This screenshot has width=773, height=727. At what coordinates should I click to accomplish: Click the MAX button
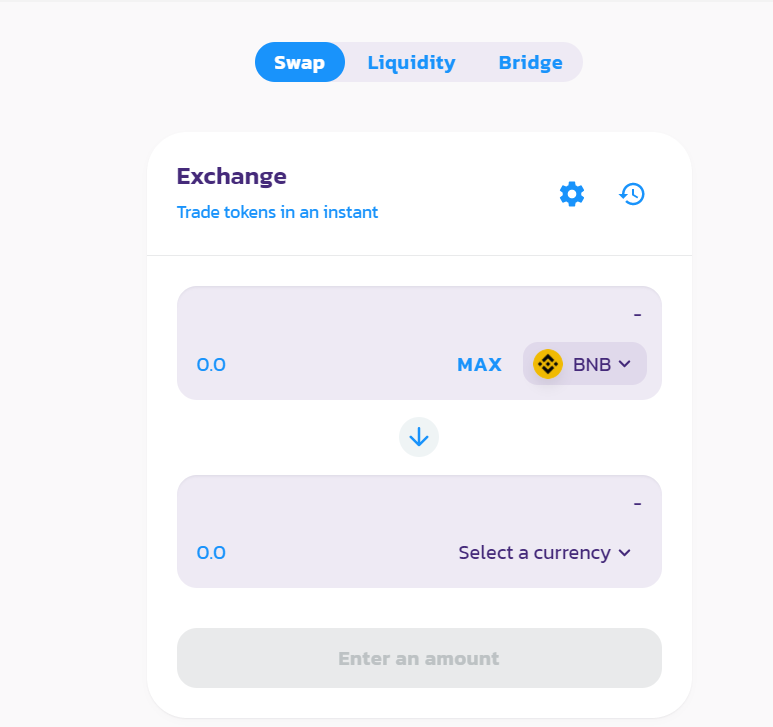479,364
